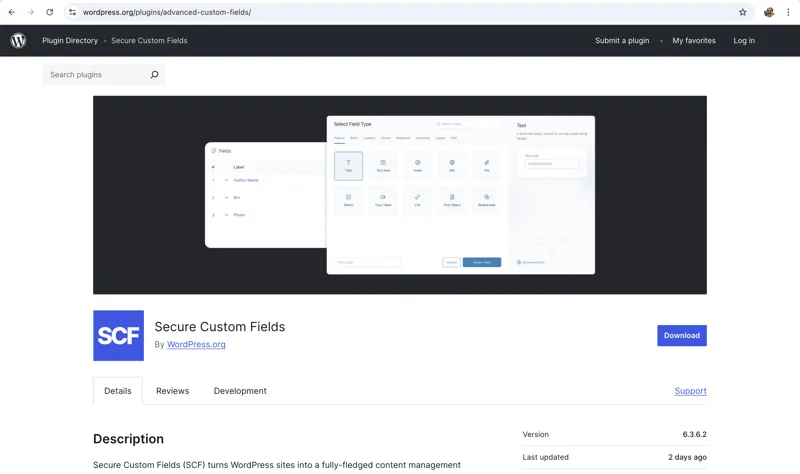Click the search magnifier icon
Screen dimensions: 800x474
pyautogui.click(x=155, y=74)
